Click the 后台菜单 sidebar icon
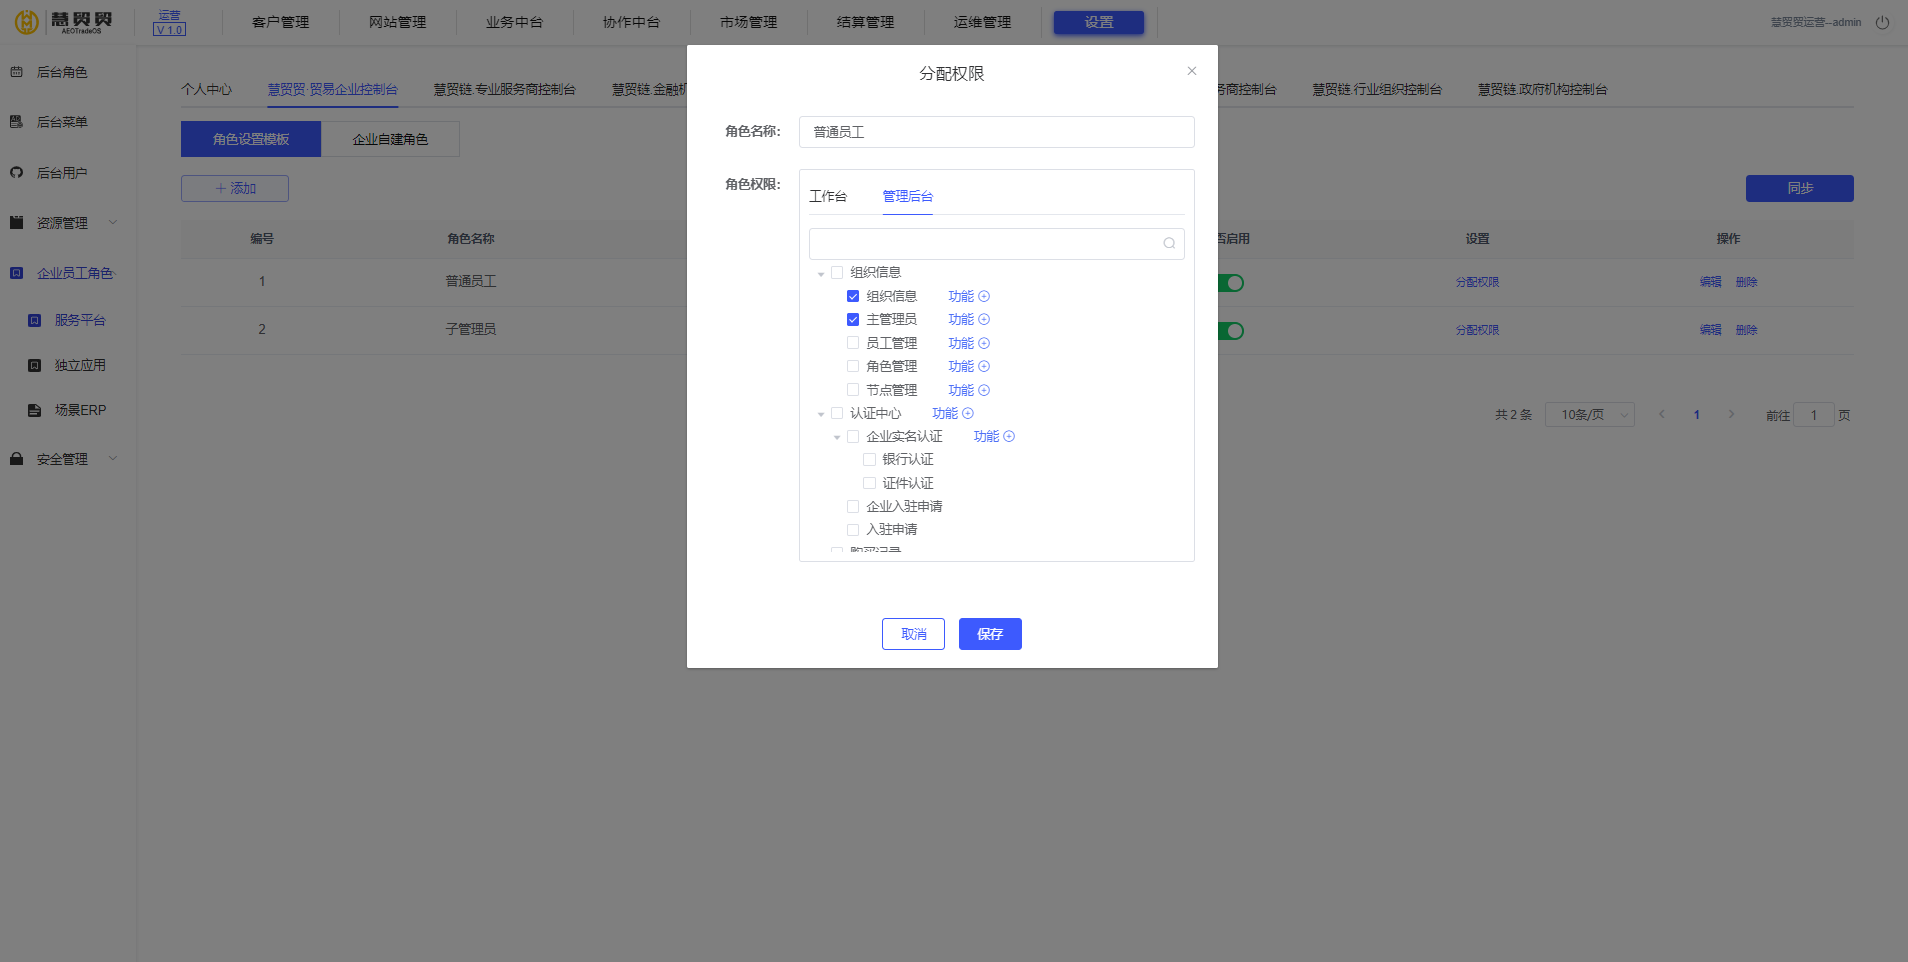This screenshot has width=1908, height=962. tap(16, 122)
